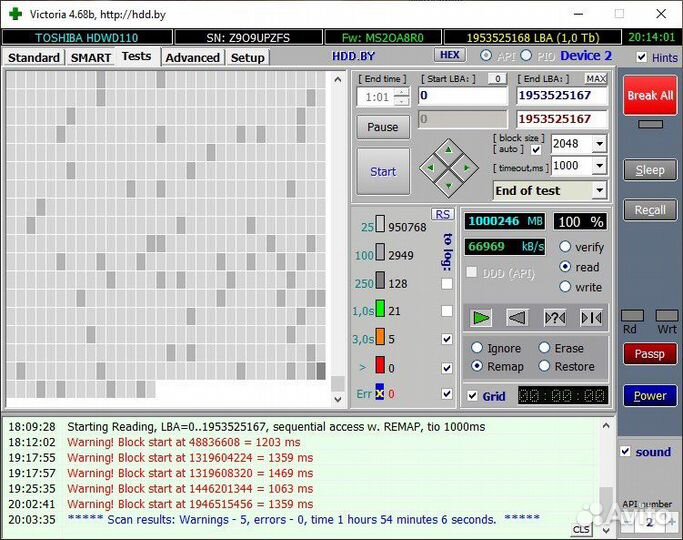Select the butterfly scan mode icon
The width and height of the screenshot is (683, 540).
[591, 318]
